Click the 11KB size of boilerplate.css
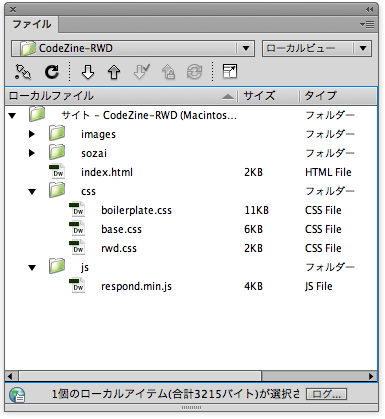This screenshot has height=419, width=385. [x=256, y=210]
